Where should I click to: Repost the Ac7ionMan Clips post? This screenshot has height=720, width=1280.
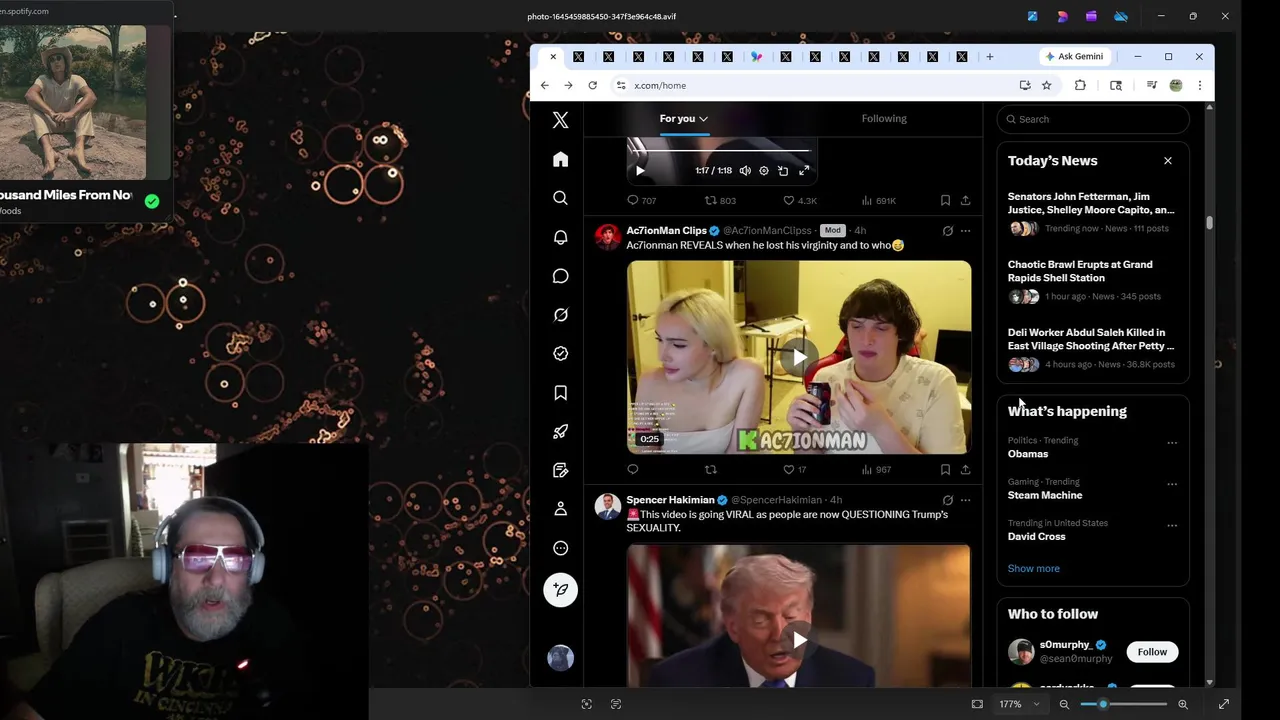coord(711,469)
